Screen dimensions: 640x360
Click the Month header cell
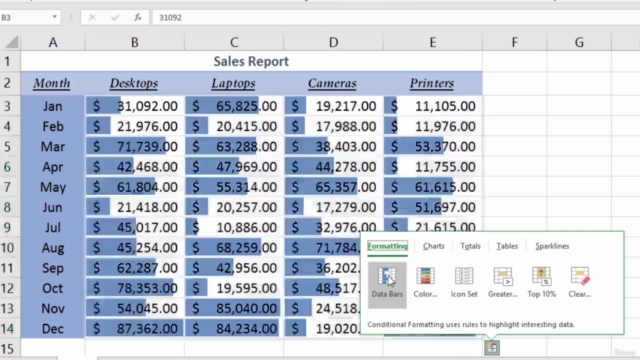click(53, 83)
